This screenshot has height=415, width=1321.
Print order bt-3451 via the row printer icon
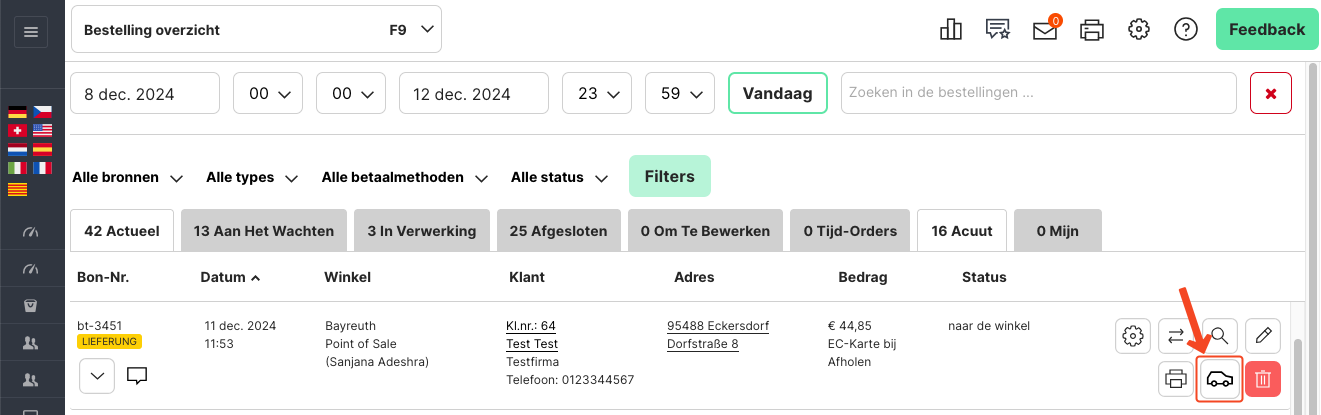(x=1176, y=379)
